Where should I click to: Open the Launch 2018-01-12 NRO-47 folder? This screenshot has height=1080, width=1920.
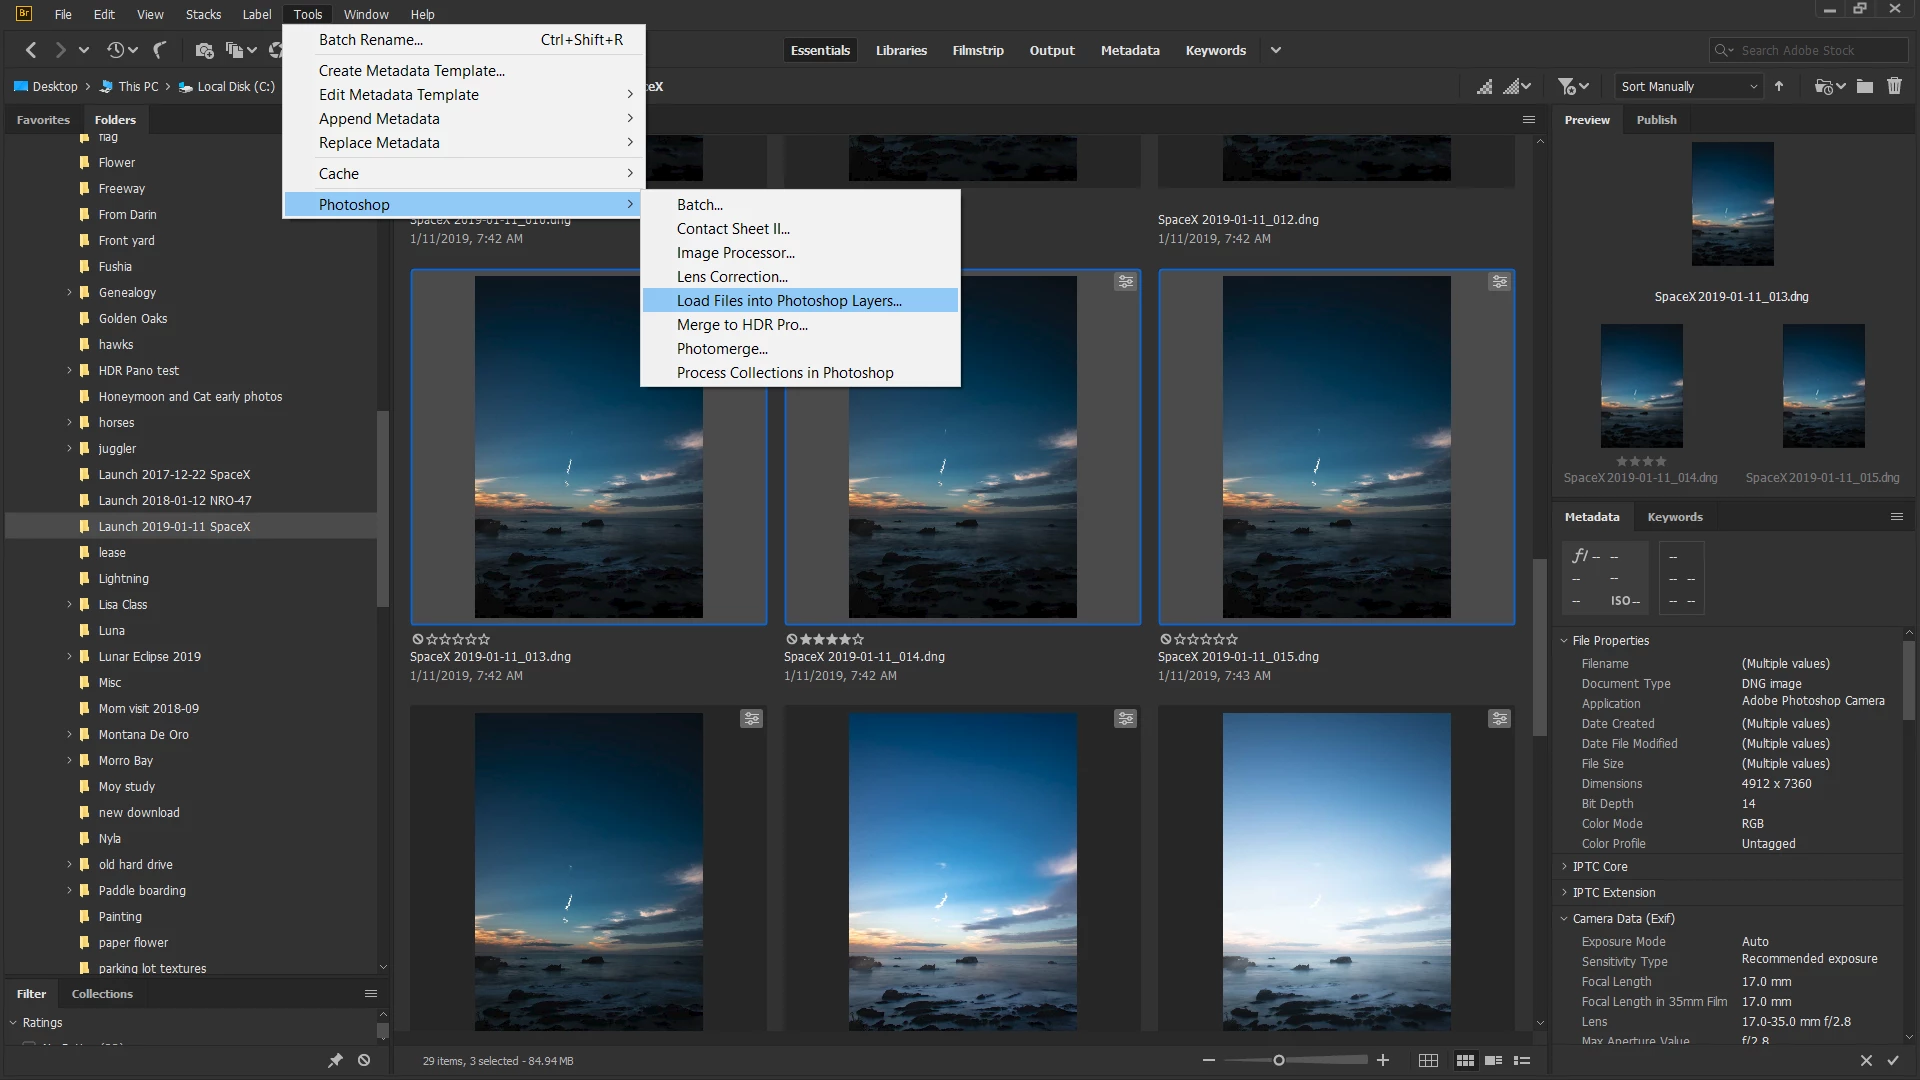pyautogui.click(x=174, y=501)
